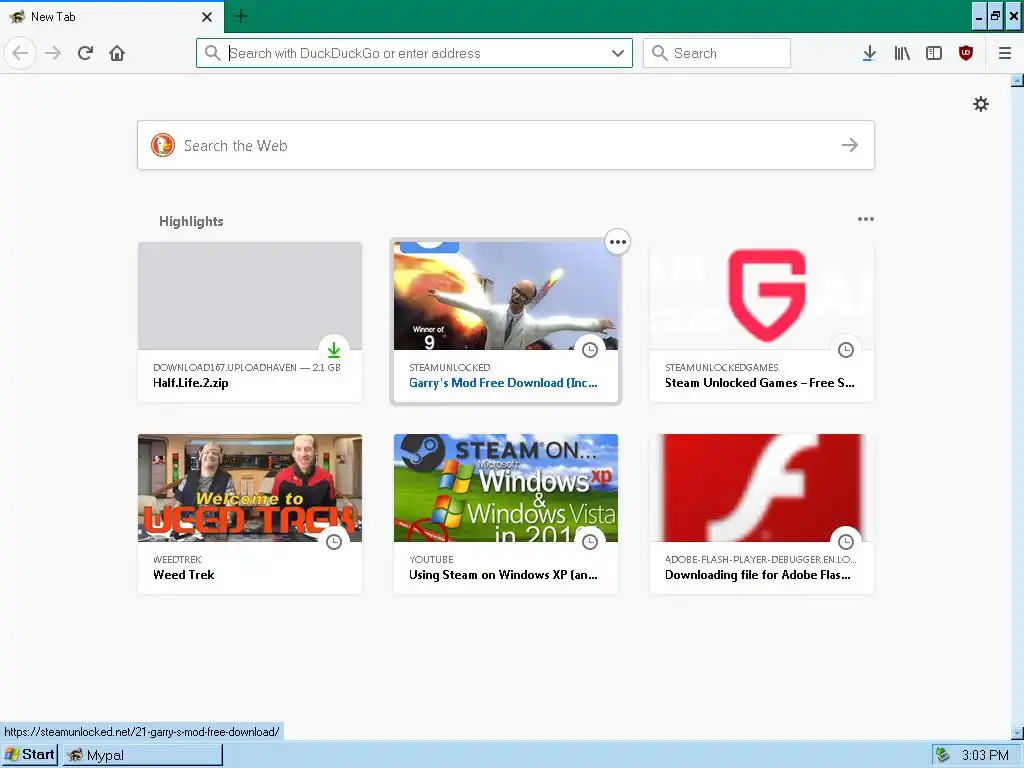Viewport: 1024px width, 768px height.
Task: Click the scrollbar up arrow
Action: 1017,80
